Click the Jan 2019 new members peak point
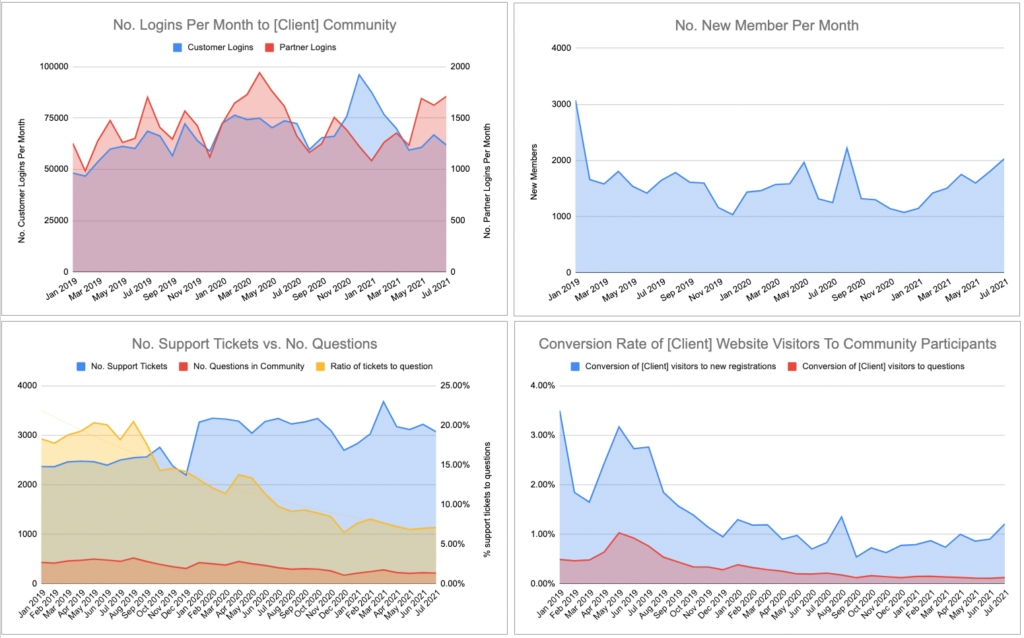The image size is (1024, 638). (x=575, y=101)
